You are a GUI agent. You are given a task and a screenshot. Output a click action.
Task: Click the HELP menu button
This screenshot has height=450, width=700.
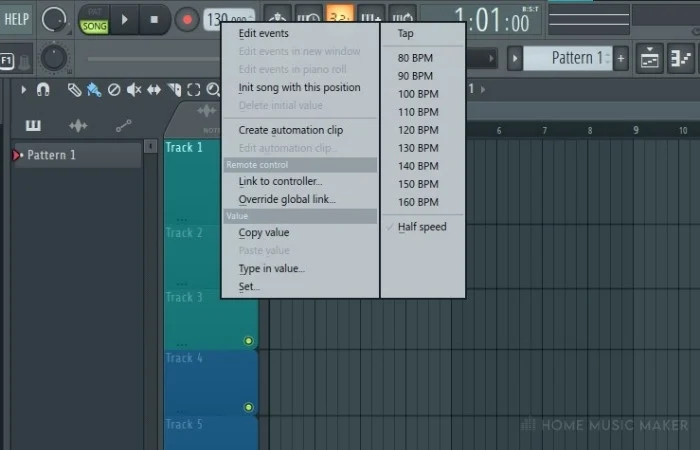point(16,19)
